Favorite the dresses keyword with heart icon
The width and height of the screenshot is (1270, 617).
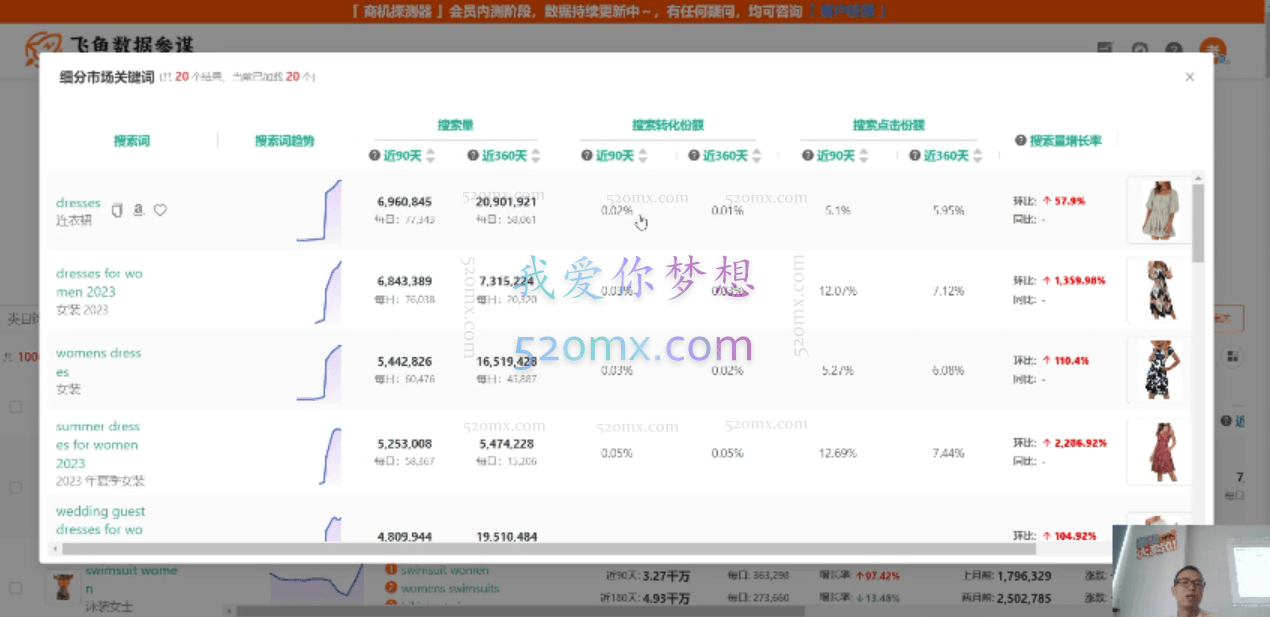160,210
